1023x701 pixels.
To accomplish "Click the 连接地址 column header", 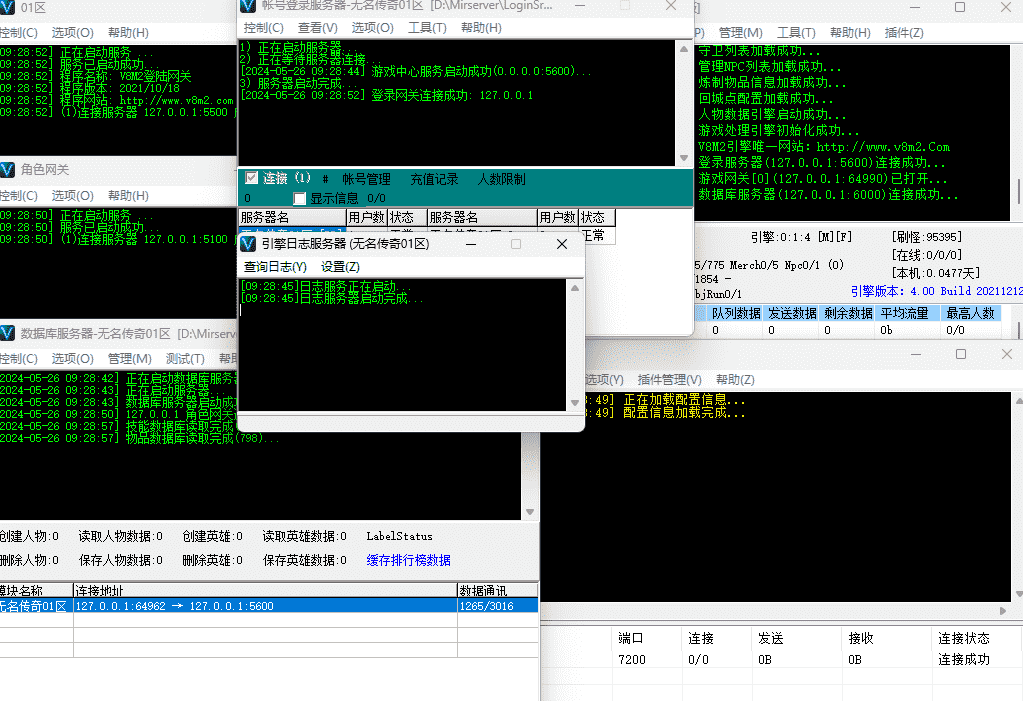I will point(265,591).
